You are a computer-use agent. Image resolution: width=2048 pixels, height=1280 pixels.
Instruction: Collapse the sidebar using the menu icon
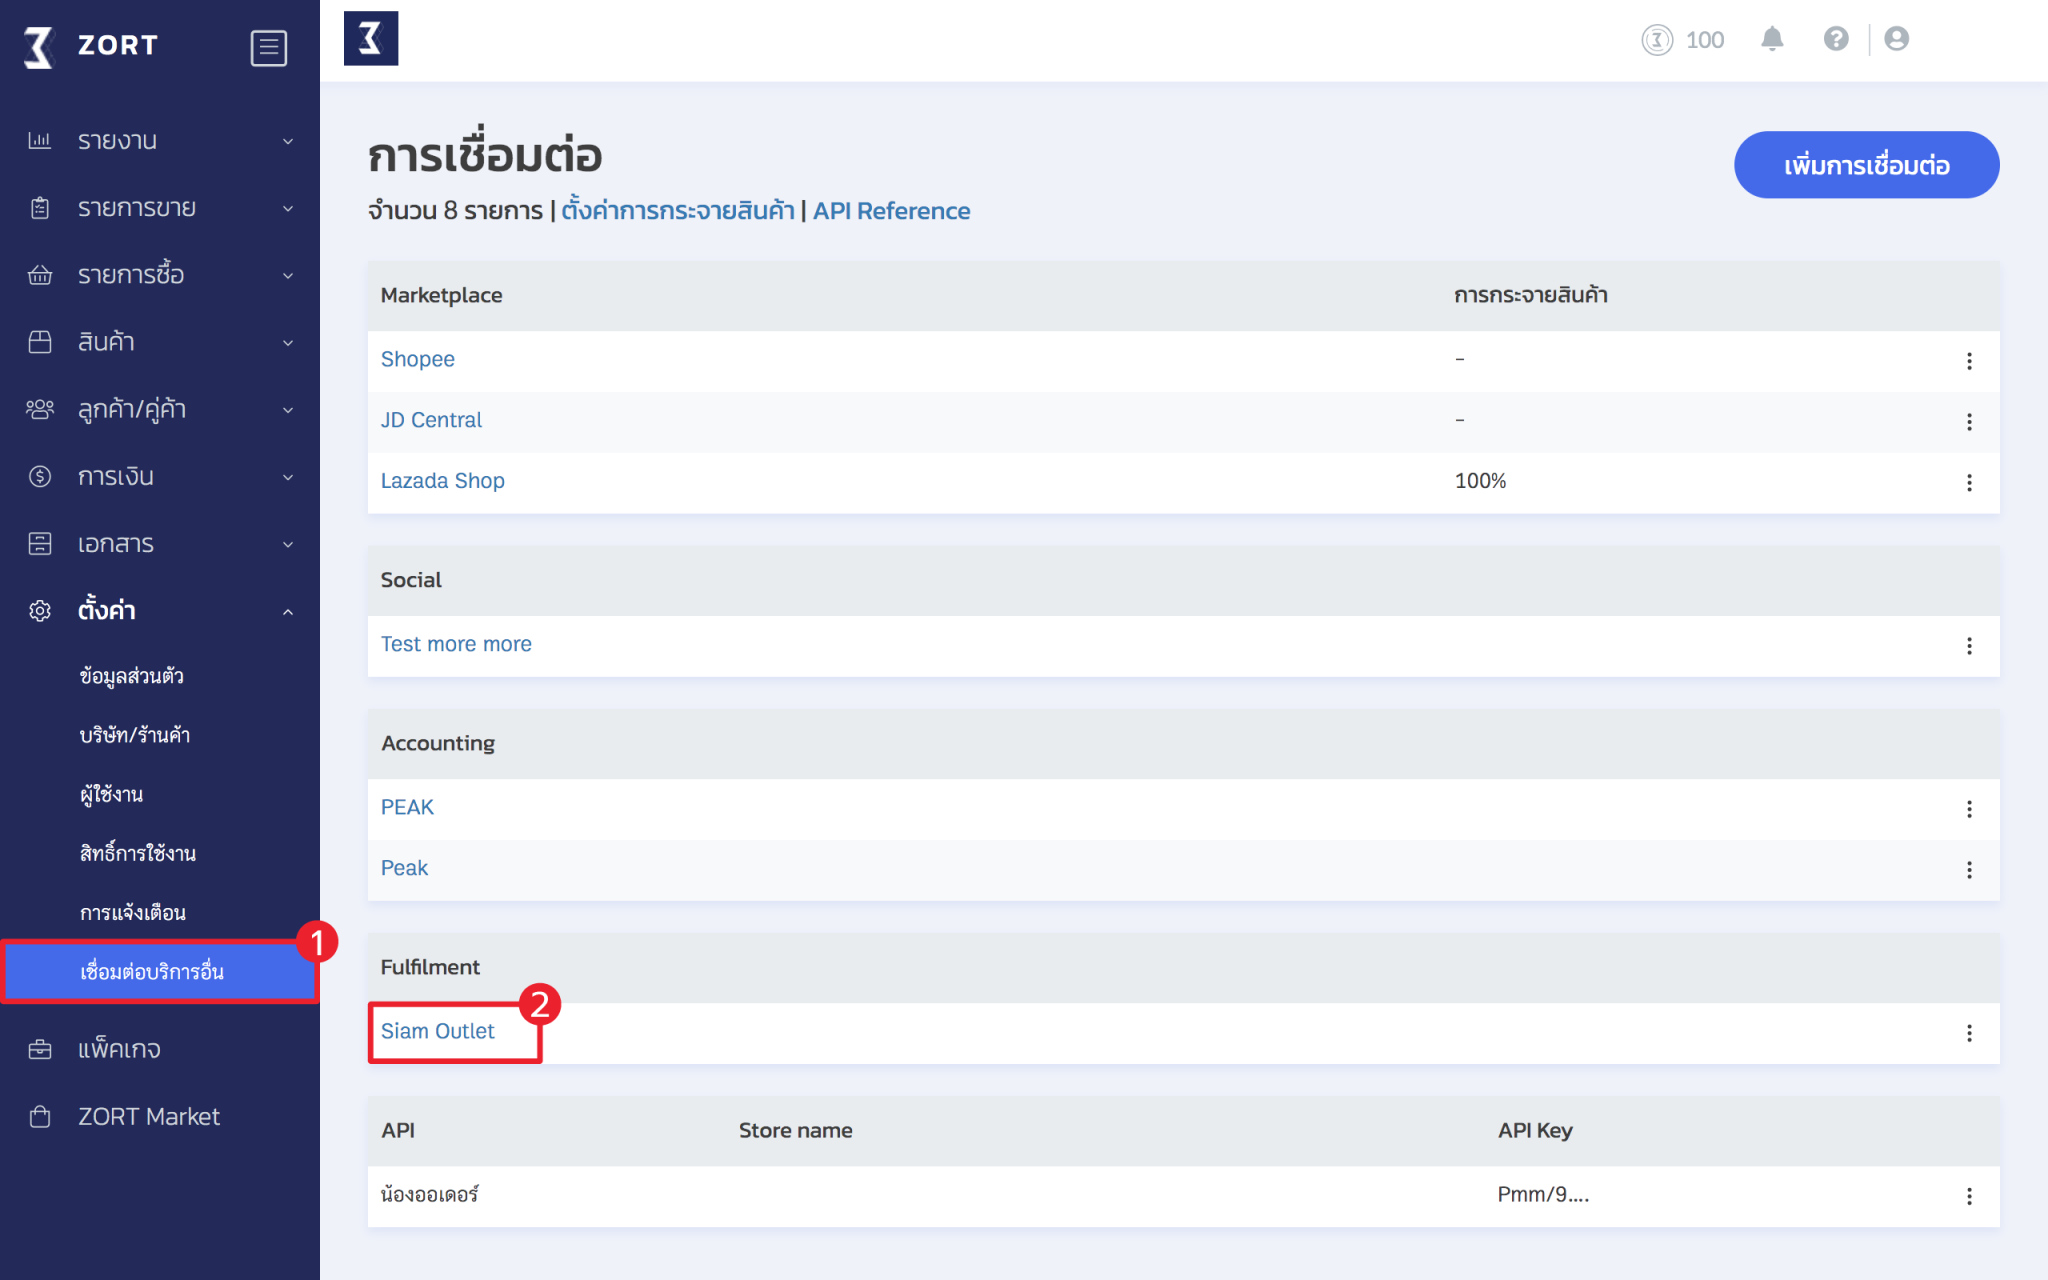click(268, 47)
